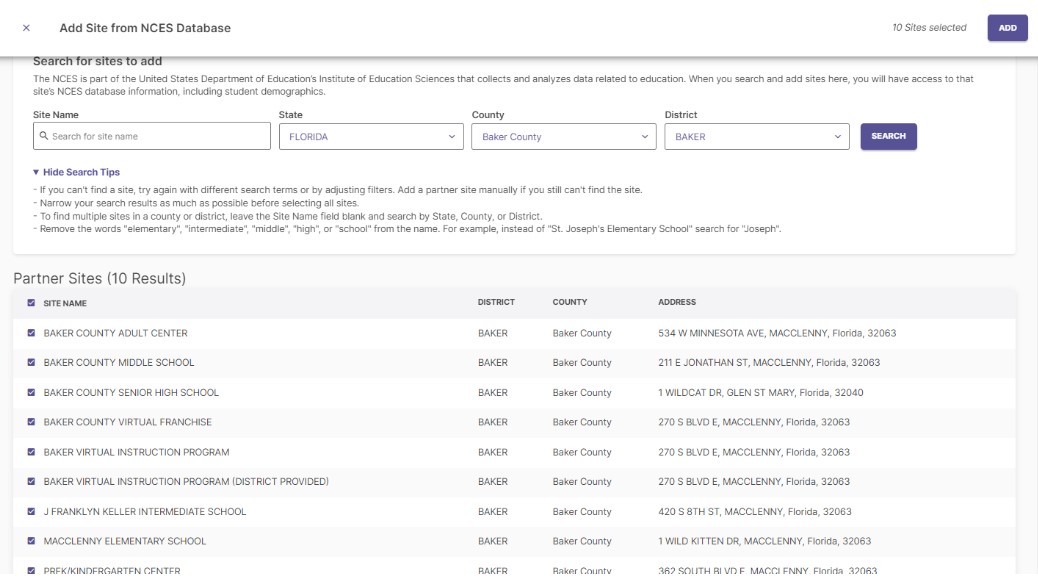Click address 534 W MINNESOTA AVE, MACCLENNY
Screen dimensions: 1038x587
(x=777, y=333)
